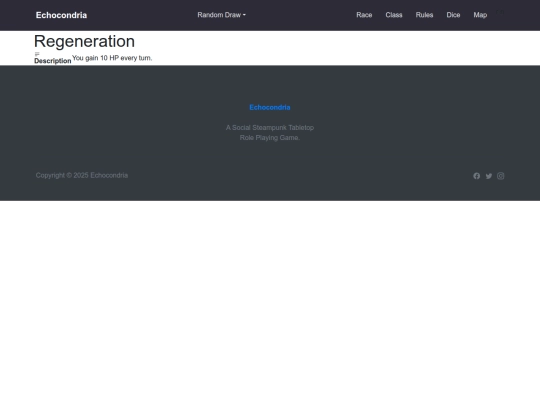Expand the Random Draw dropdown menu
540x405 pixels.
[x=221, y=15]
